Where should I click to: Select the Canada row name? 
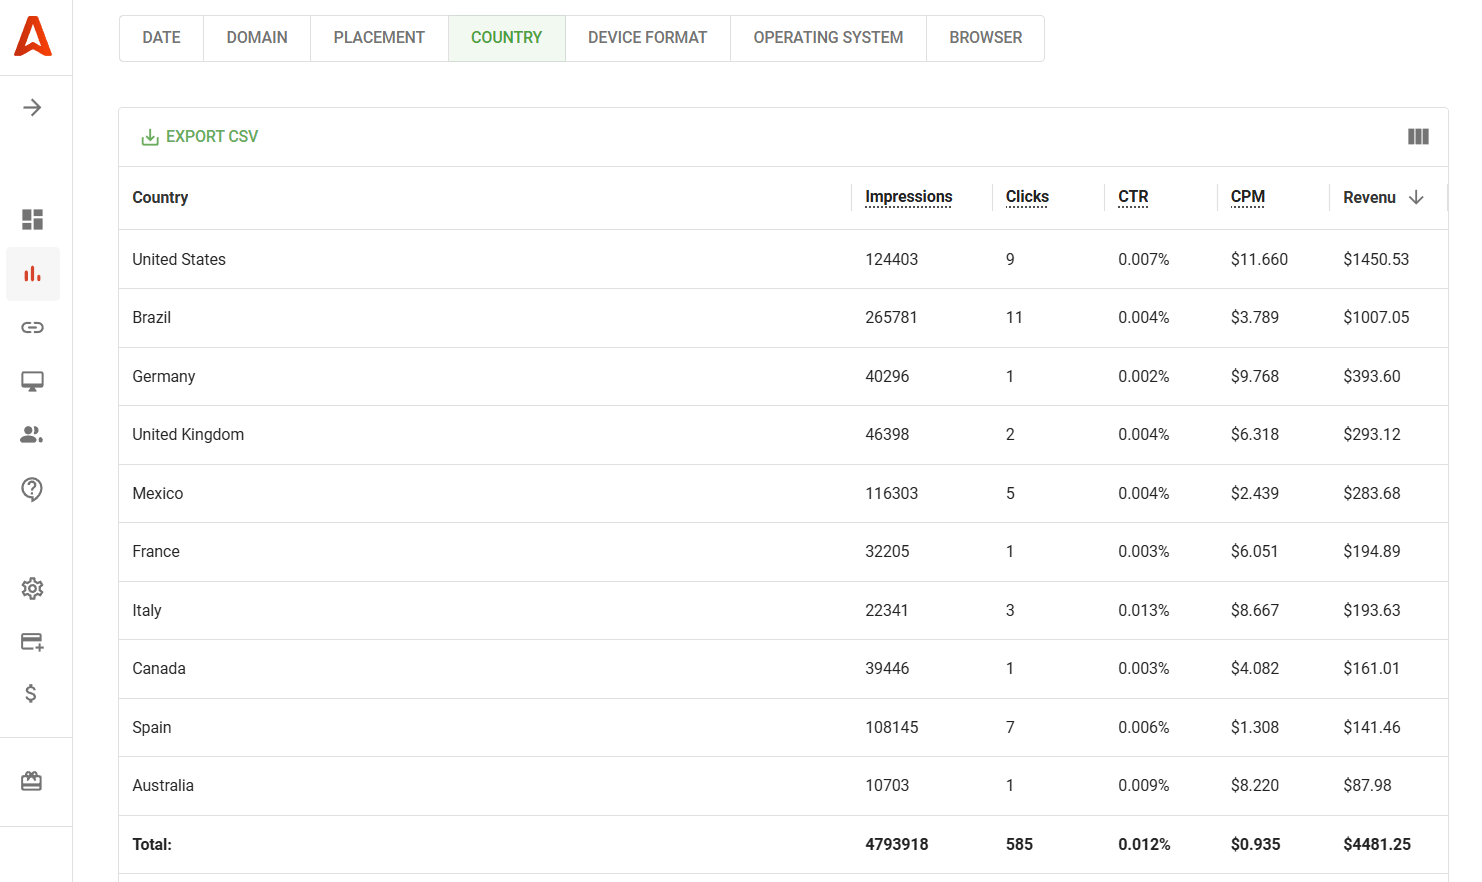coord(159,668)
